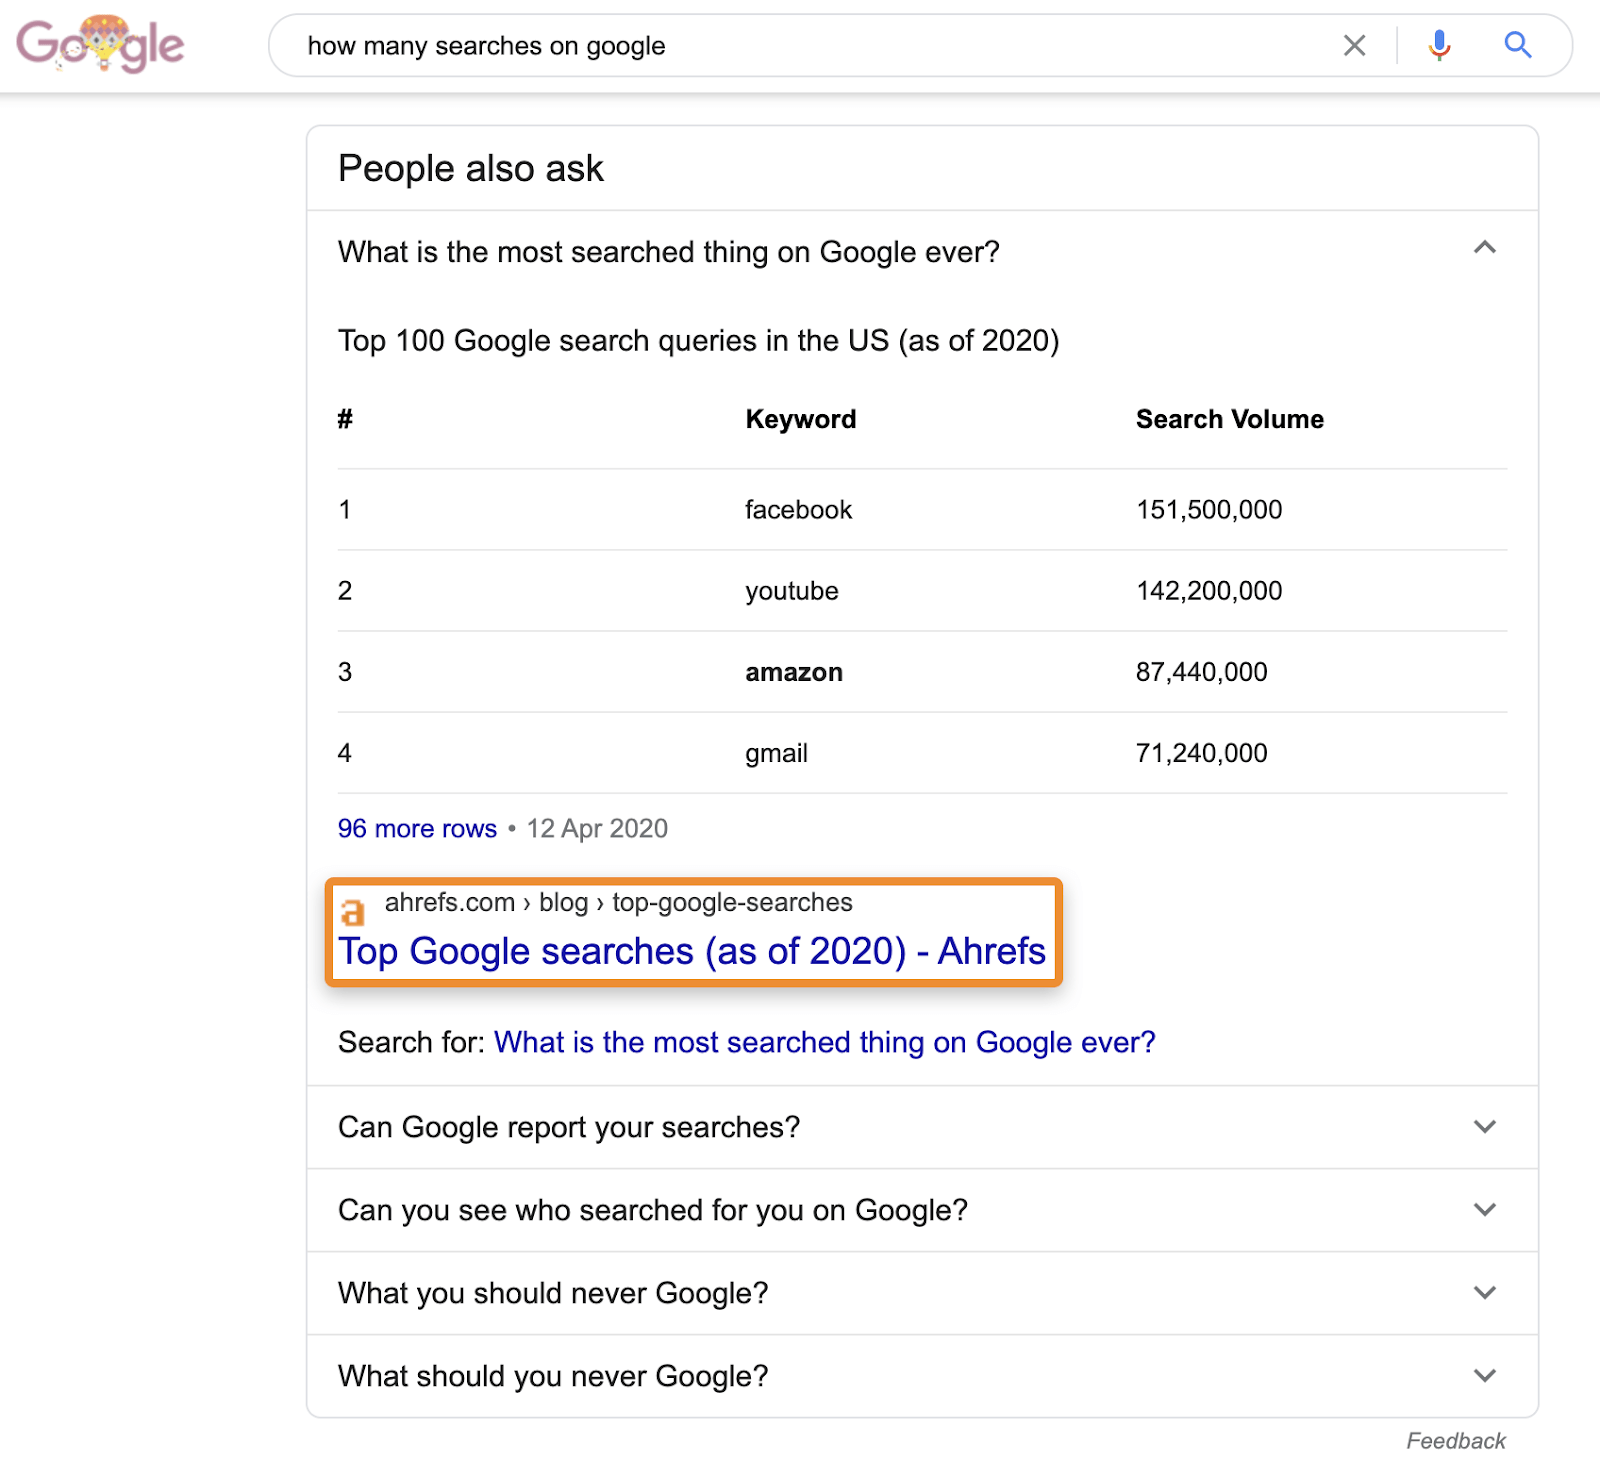
Task: Open the "96 more rows" link
Action: [416, 828]
